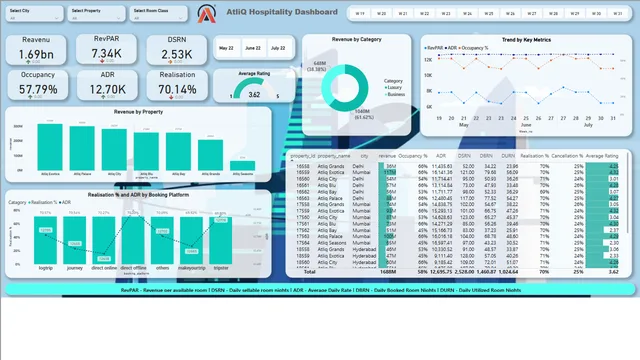This screenshot has width=640, height=360.
Task: Select week W 24 slicer
Action: pos(467,13)
